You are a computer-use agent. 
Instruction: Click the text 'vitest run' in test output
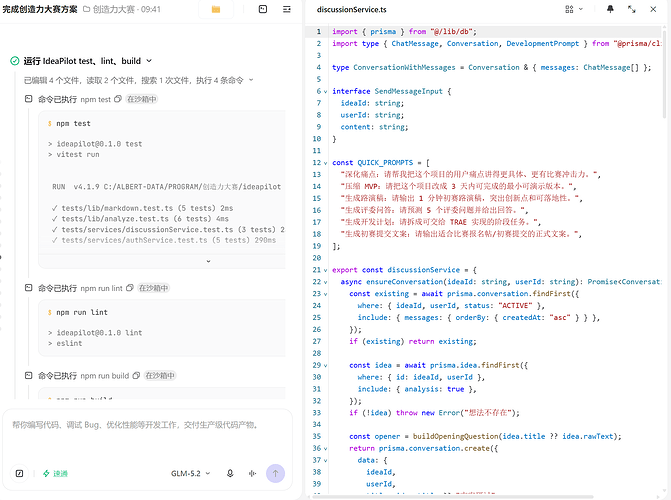(x=77, y=155)
